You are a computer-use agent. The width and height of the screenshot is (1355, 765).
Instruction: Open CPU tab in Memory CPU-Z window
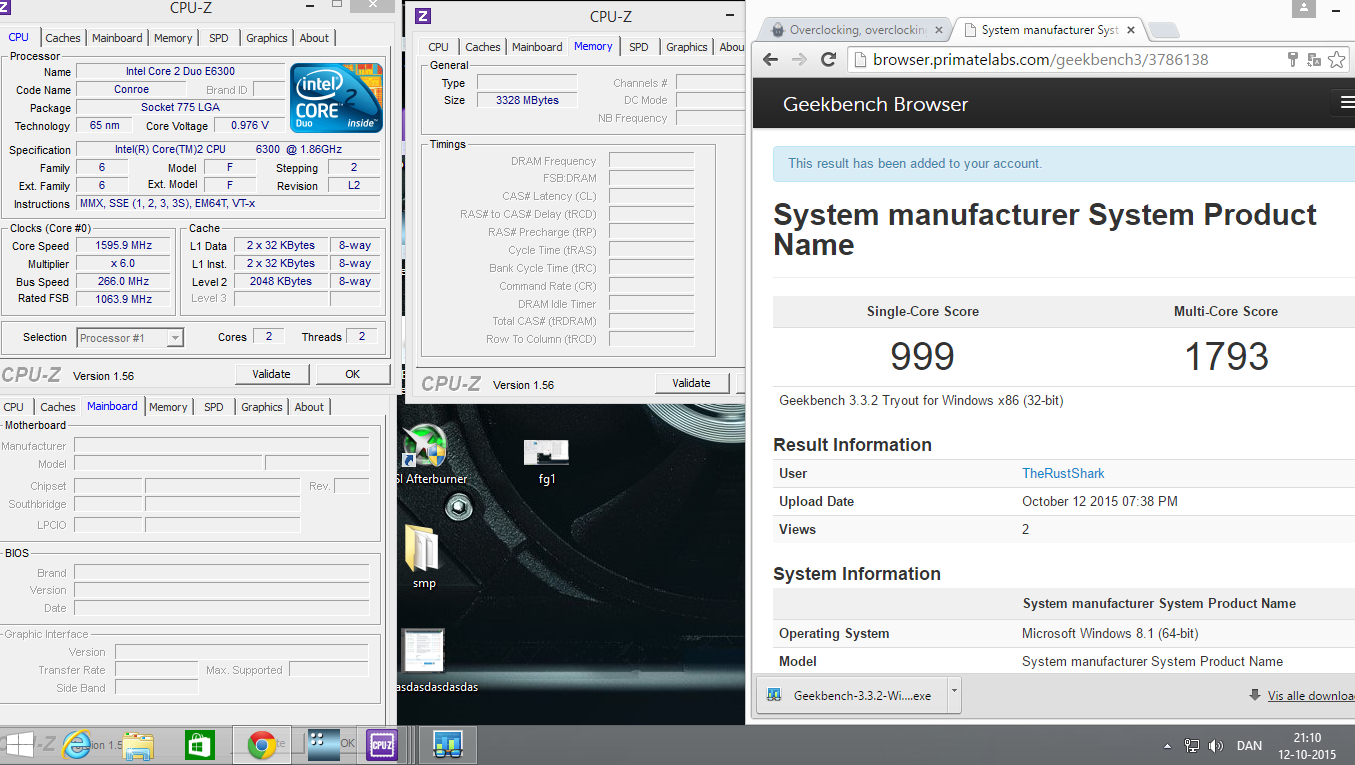pos(438,47)
